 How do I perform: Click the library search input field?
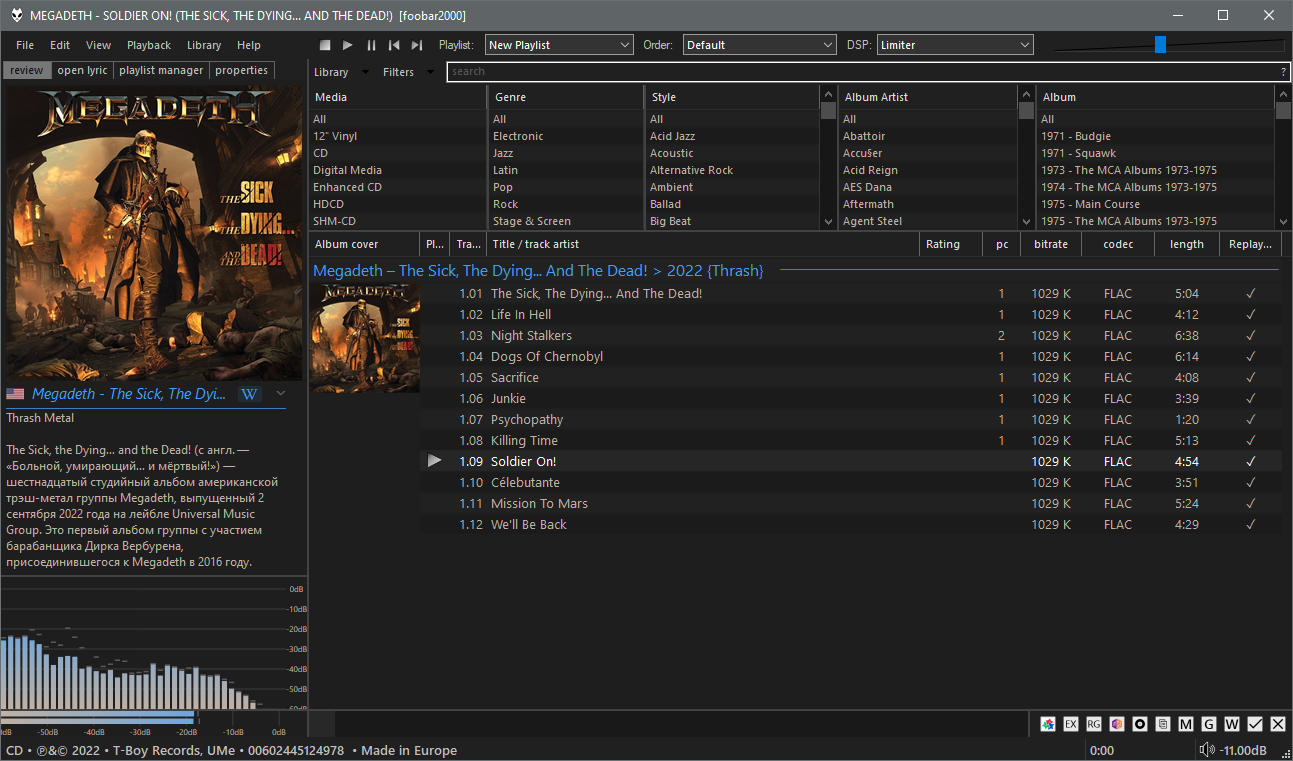pos(860,72)
